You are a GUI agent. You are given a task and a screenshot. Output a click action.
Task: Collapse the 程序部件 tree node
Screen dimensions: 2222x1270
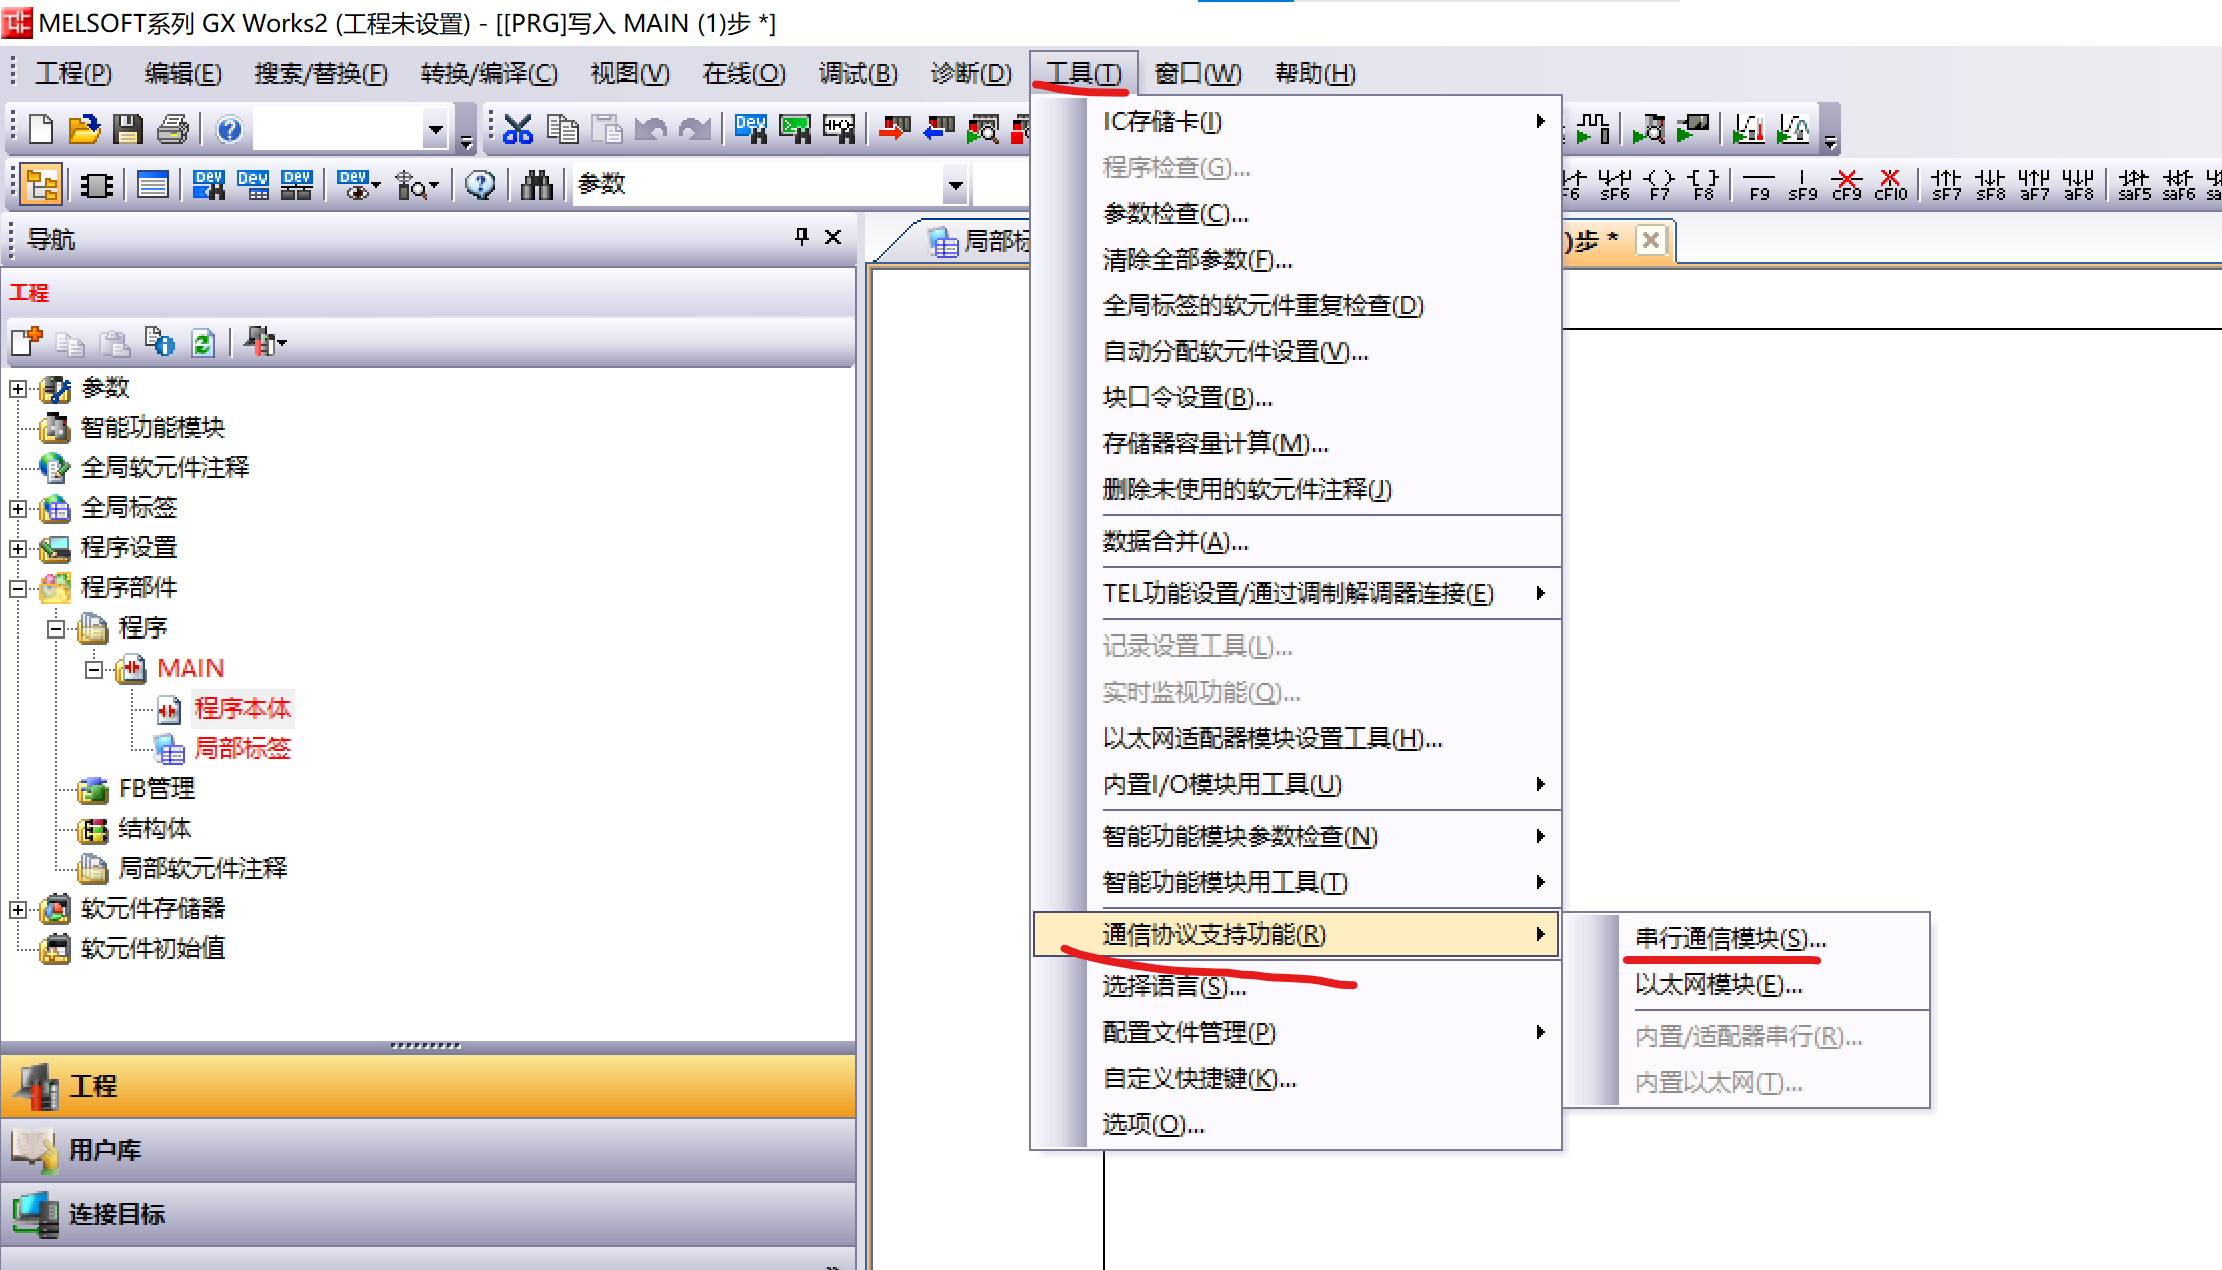(x=18, y=588)
